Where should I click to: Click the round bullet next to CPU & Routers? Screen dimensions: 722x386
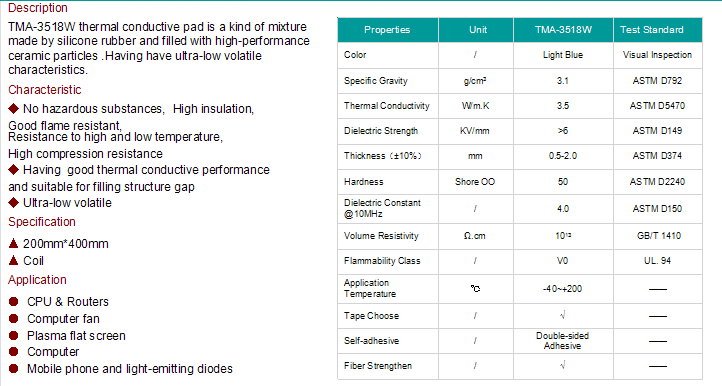pyautogui.click(x=13, y=301)
